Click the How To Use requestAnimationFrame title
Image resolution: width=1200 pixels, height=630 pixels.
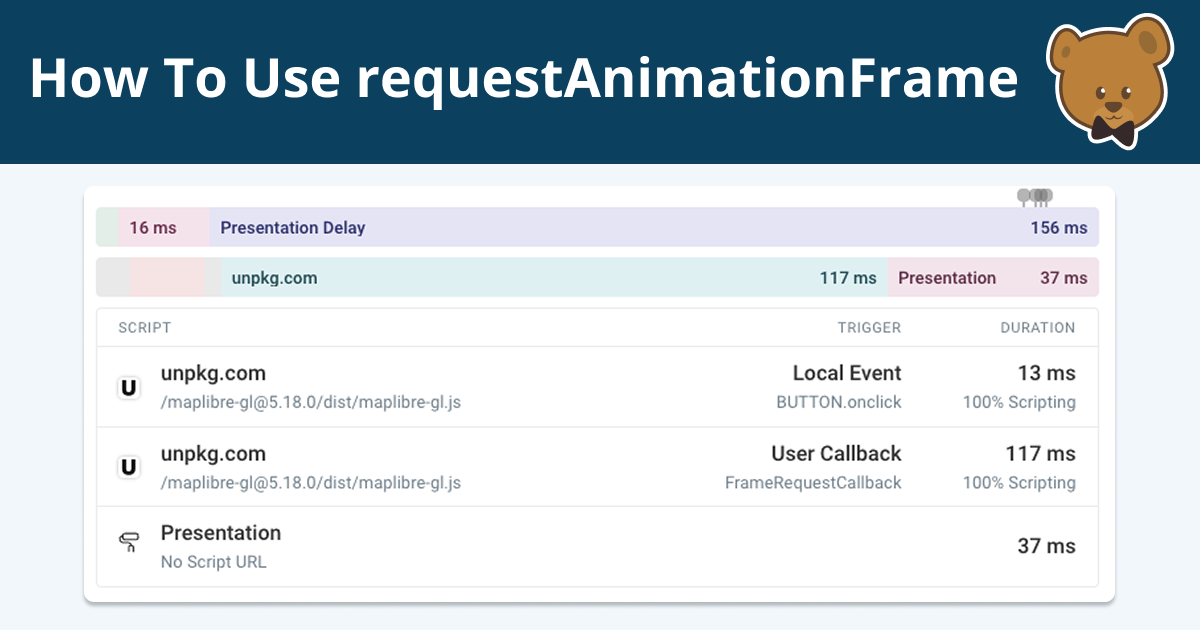(524, 78)
